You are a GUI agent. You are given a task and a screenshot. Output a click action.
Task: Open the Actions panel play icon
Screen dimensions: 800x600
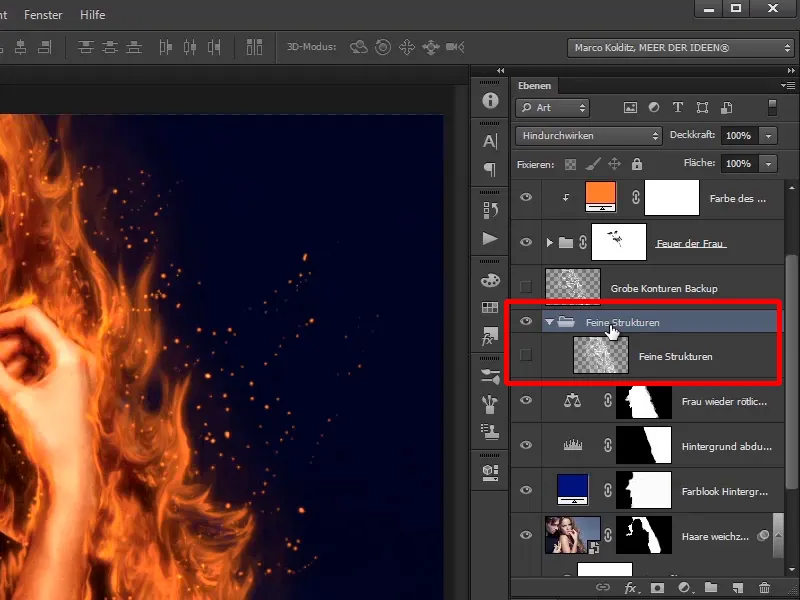490,238
